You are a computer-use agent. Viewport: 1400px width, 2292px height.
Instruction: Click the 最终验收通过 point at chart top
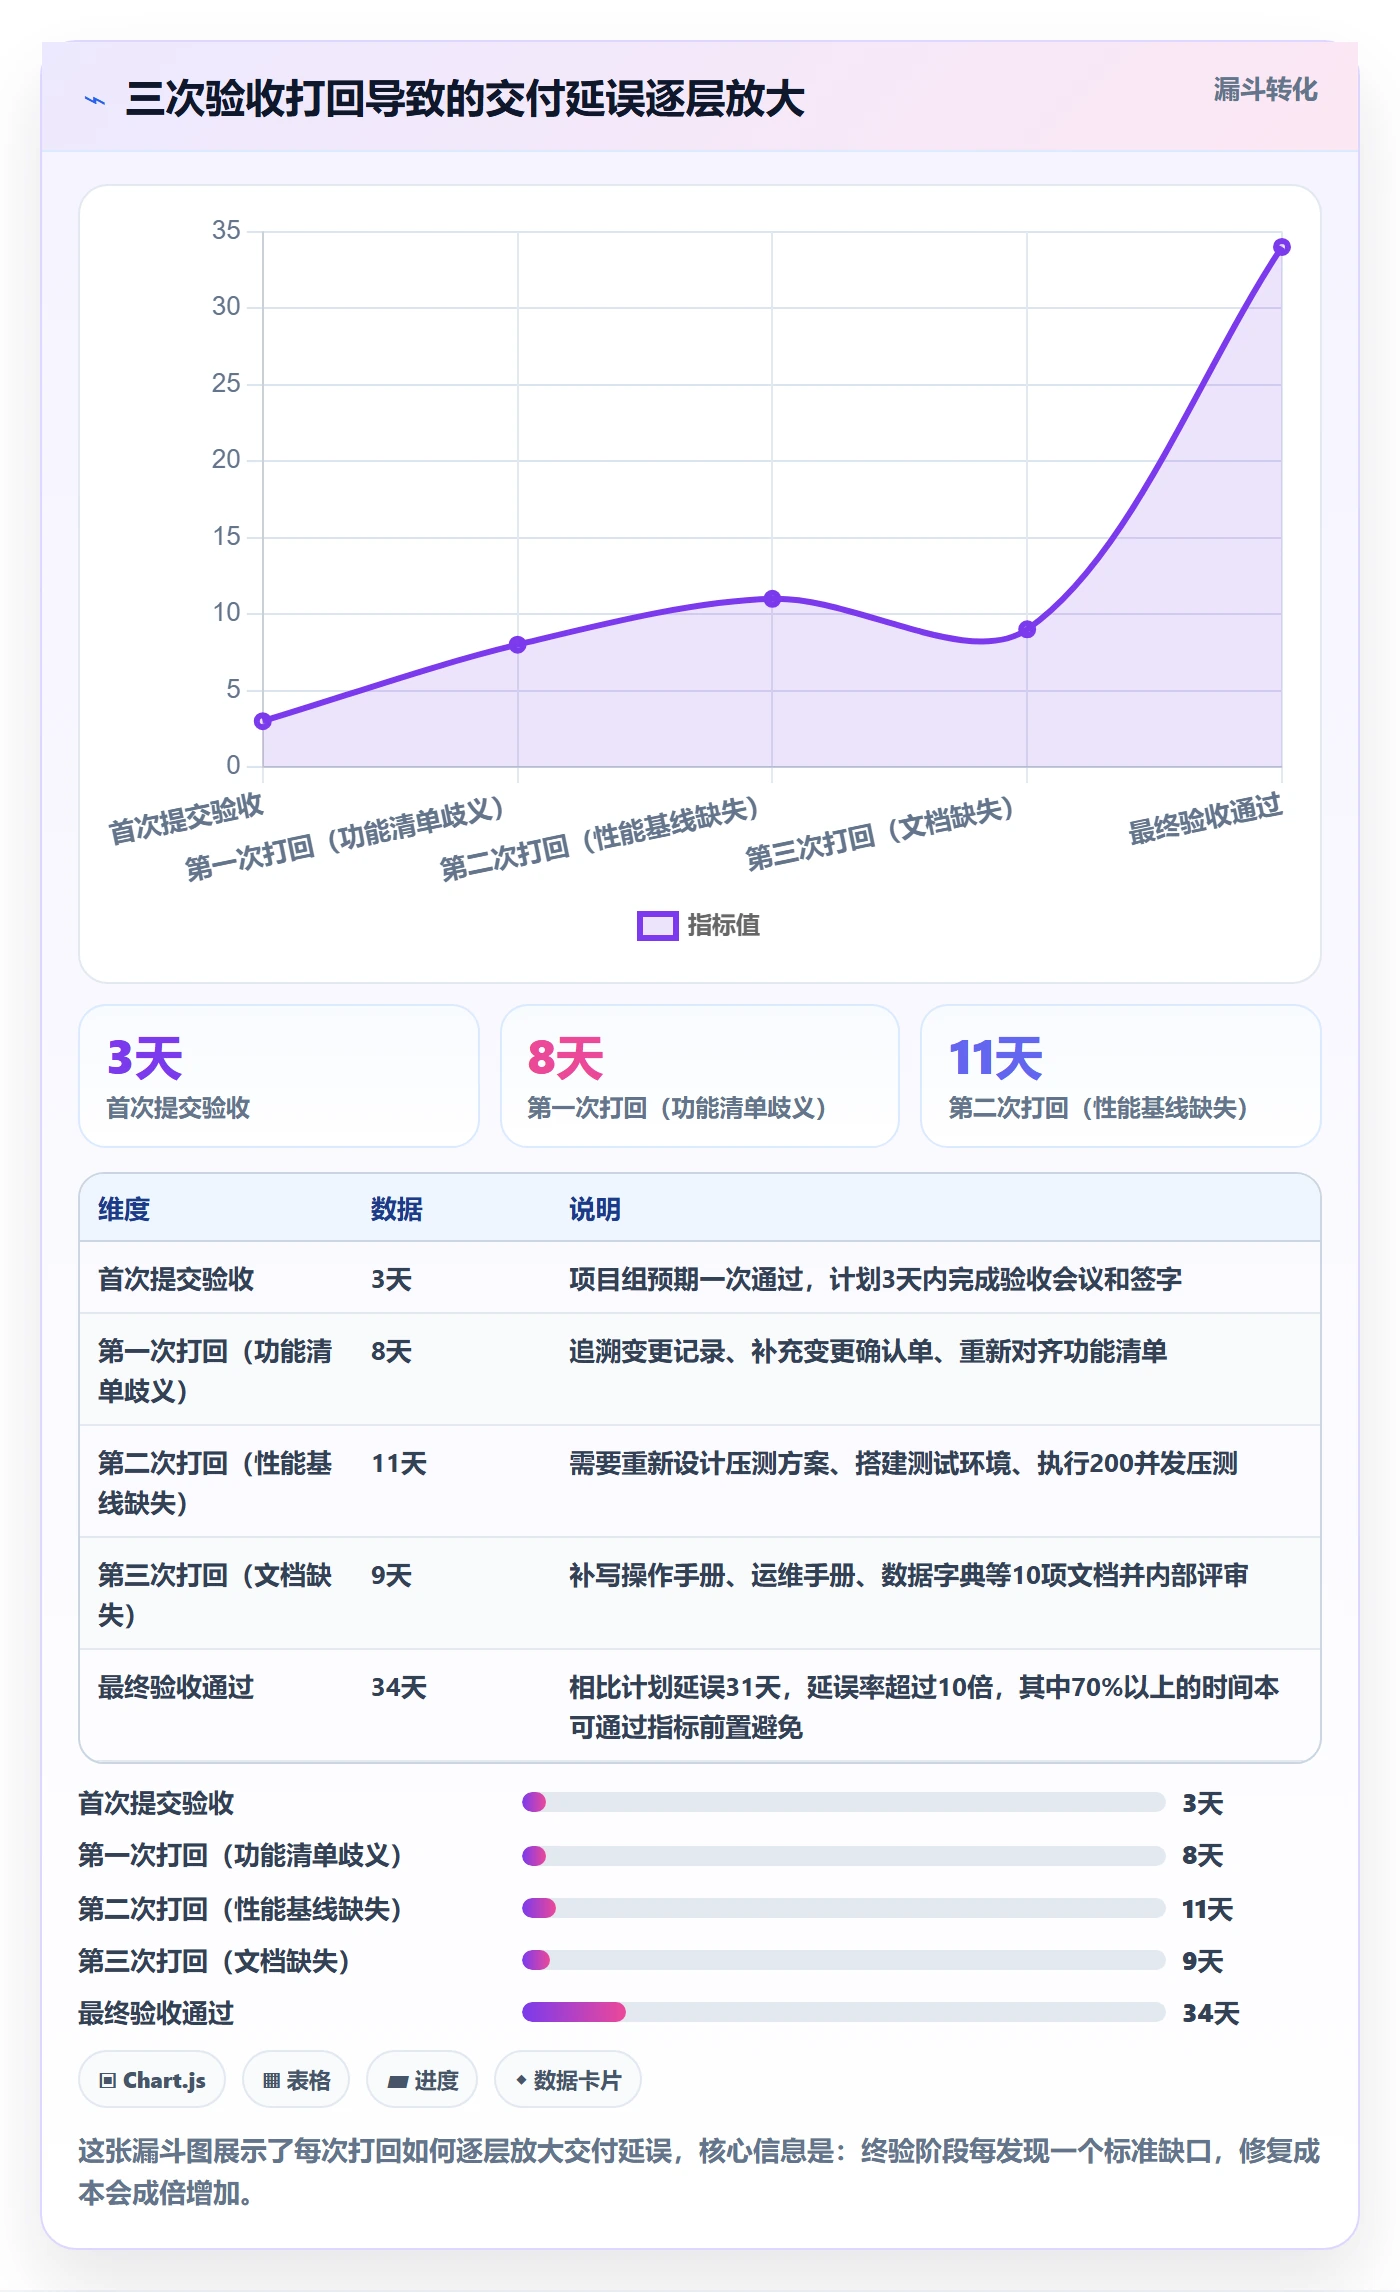[1282, 247]
